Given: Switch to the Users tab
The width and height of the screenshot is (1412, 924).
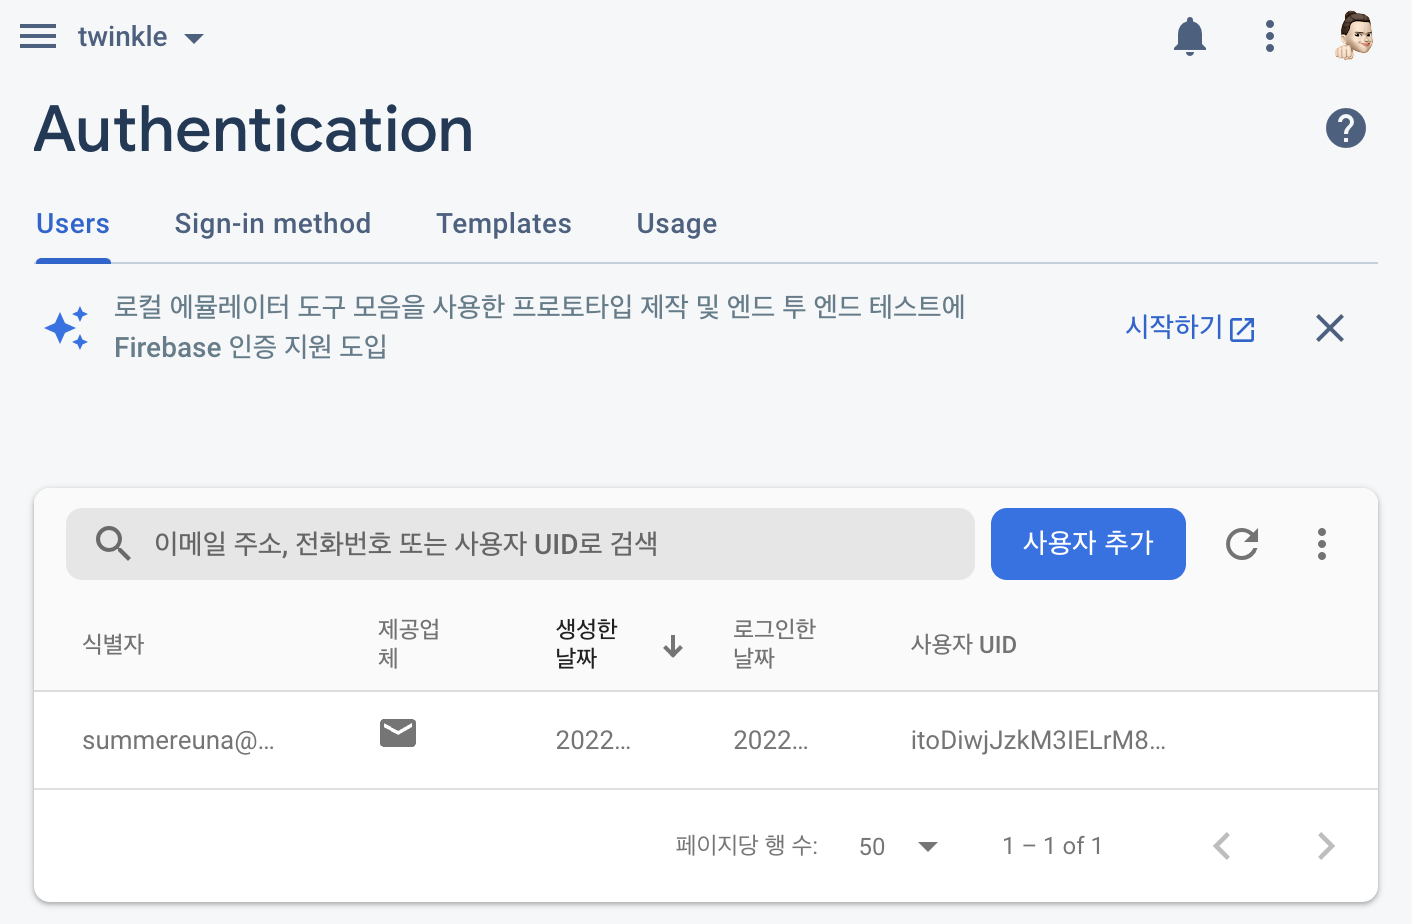Looking at the screenshot, I should click(x=73, y=224).
